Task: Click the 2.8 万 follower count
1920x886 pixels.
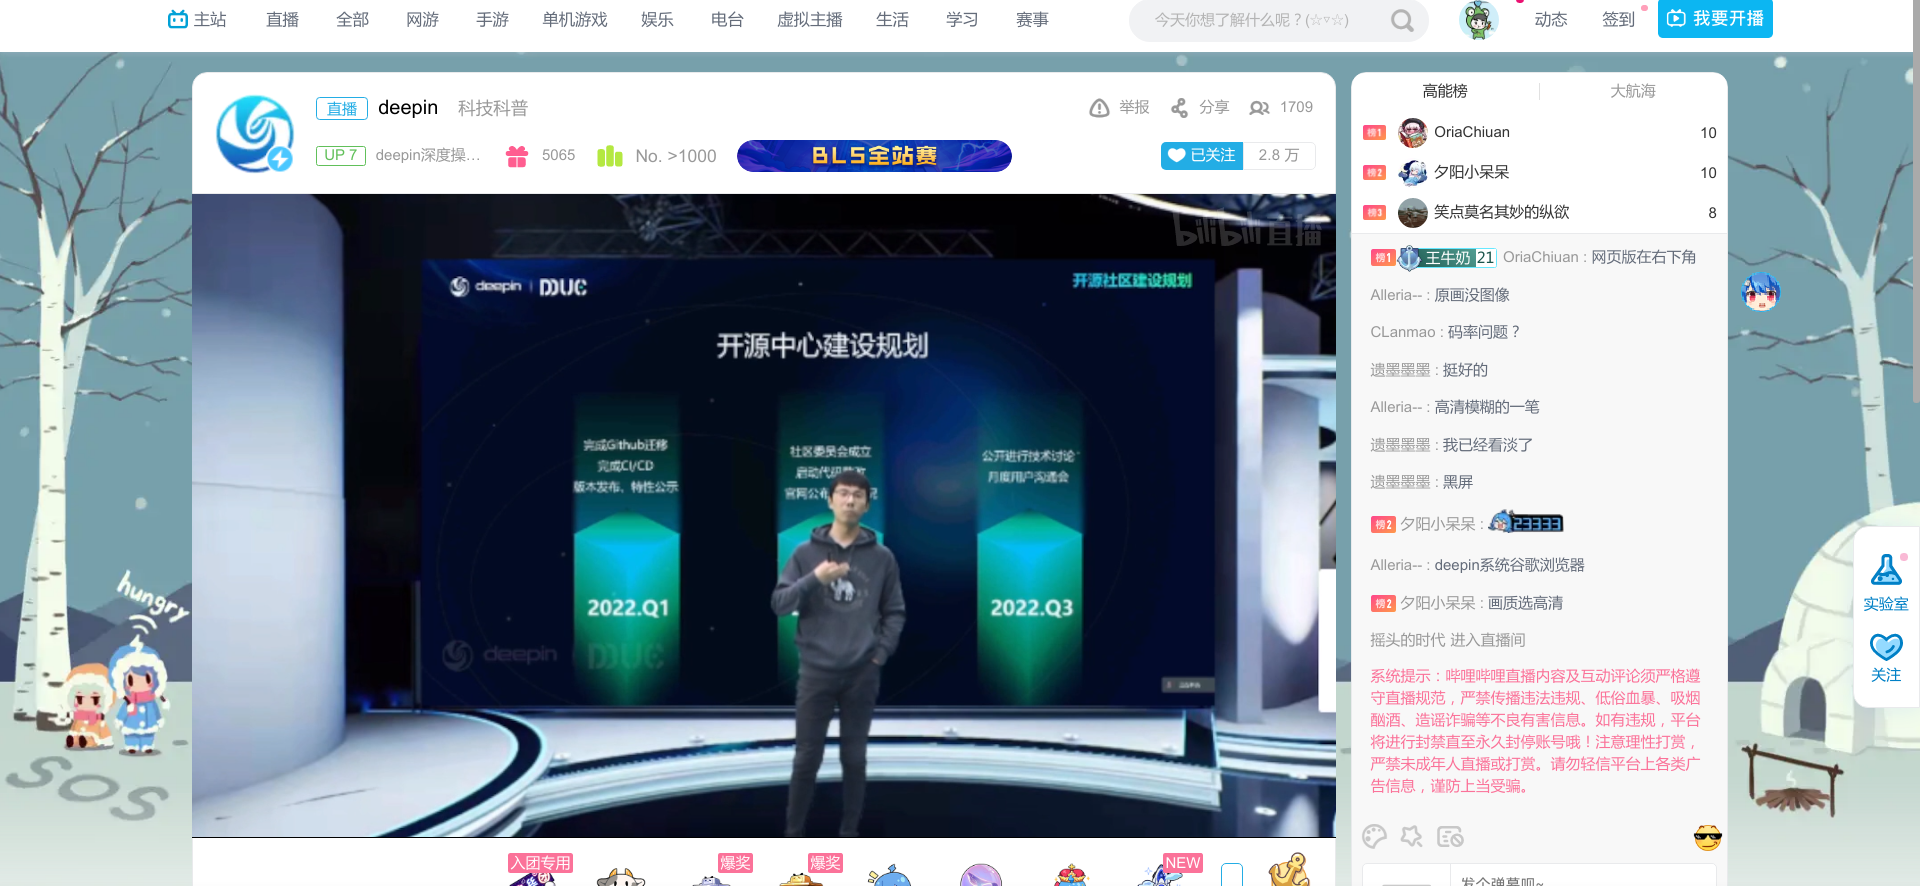Action: pos(1279,155)
